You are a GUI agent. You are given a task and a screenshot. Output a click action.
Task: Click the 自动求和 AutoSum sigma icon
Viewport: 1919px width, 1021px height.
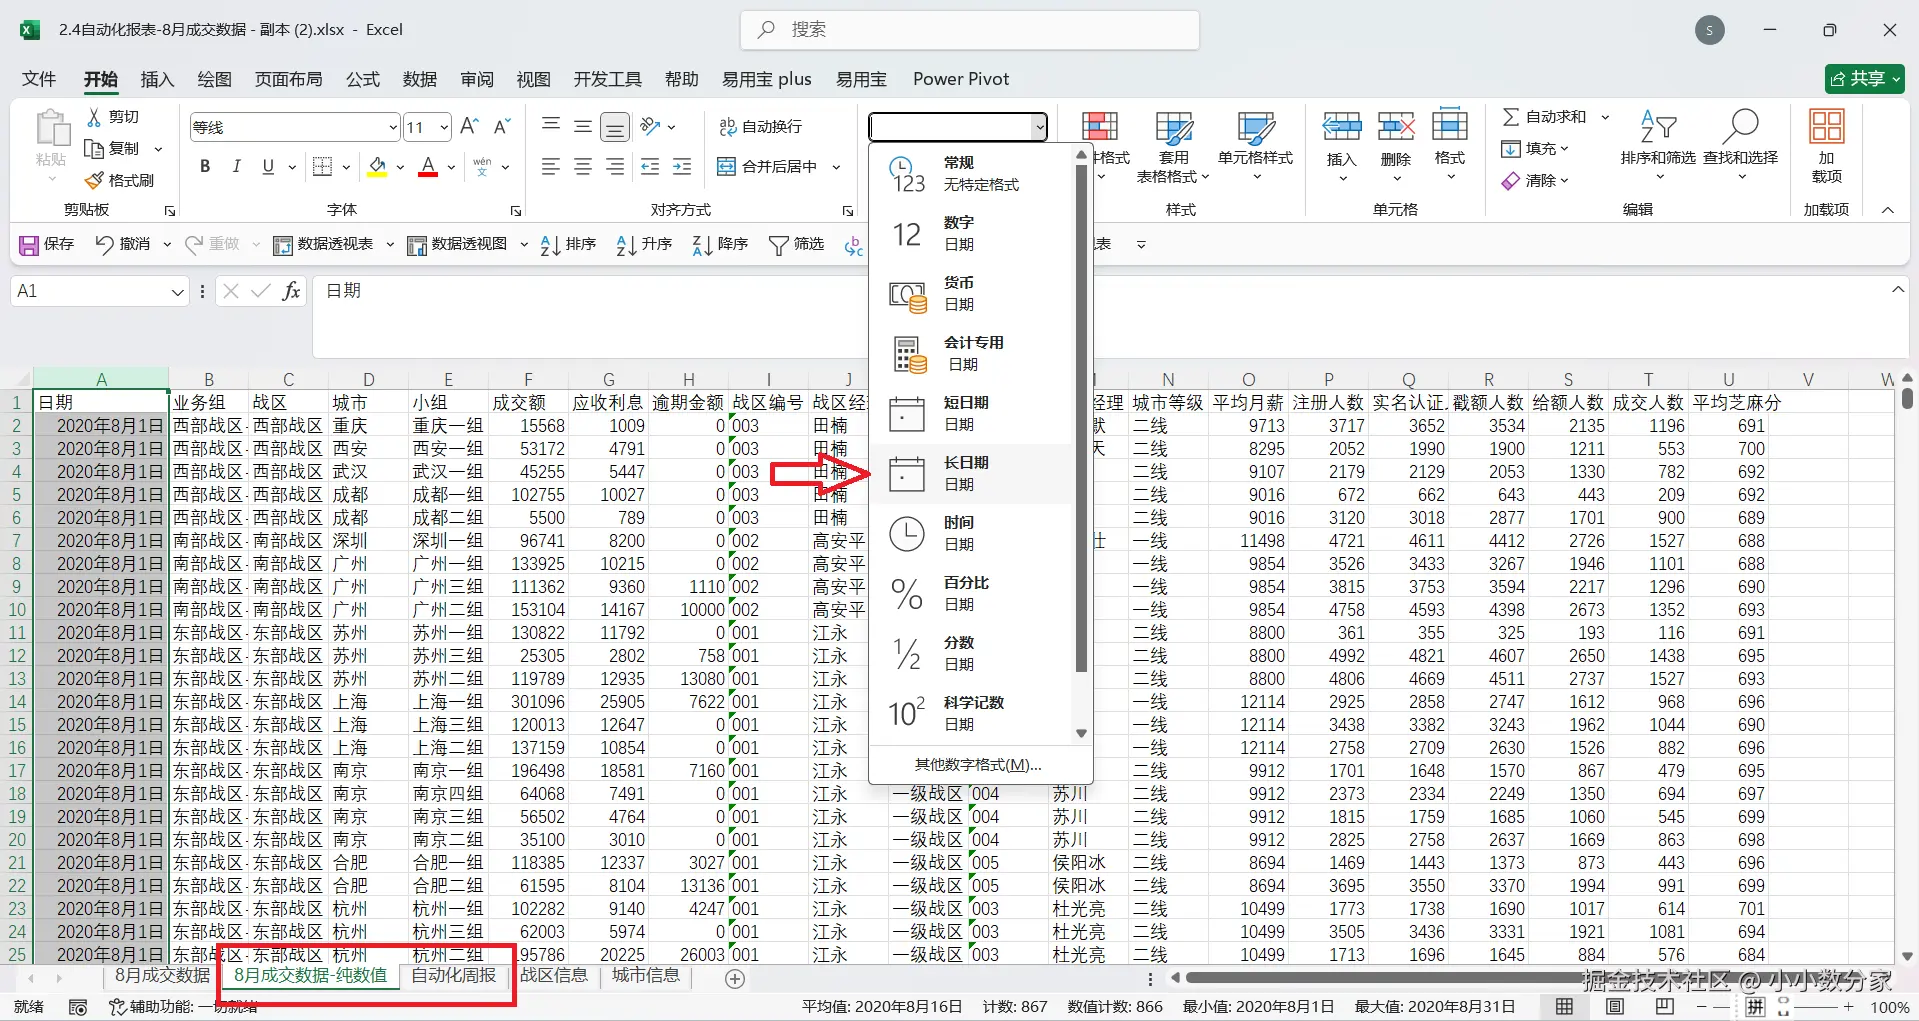coord(1511,117)
